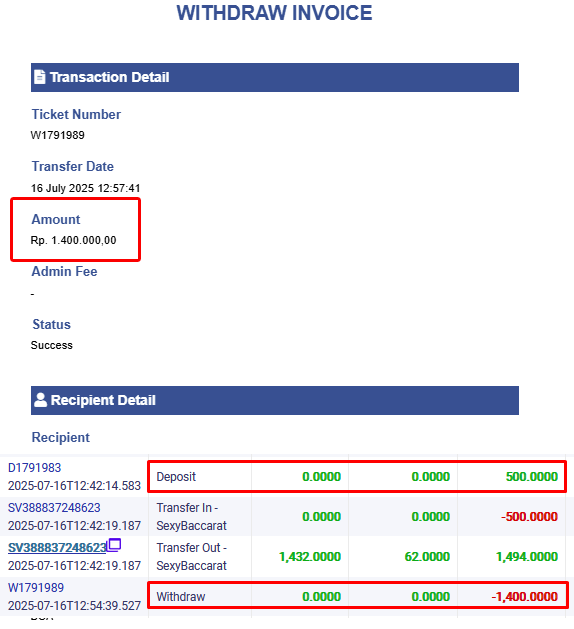Select the amount Rp. 1.400.000,00
The image size is (574, 629).
pos(73,240)
